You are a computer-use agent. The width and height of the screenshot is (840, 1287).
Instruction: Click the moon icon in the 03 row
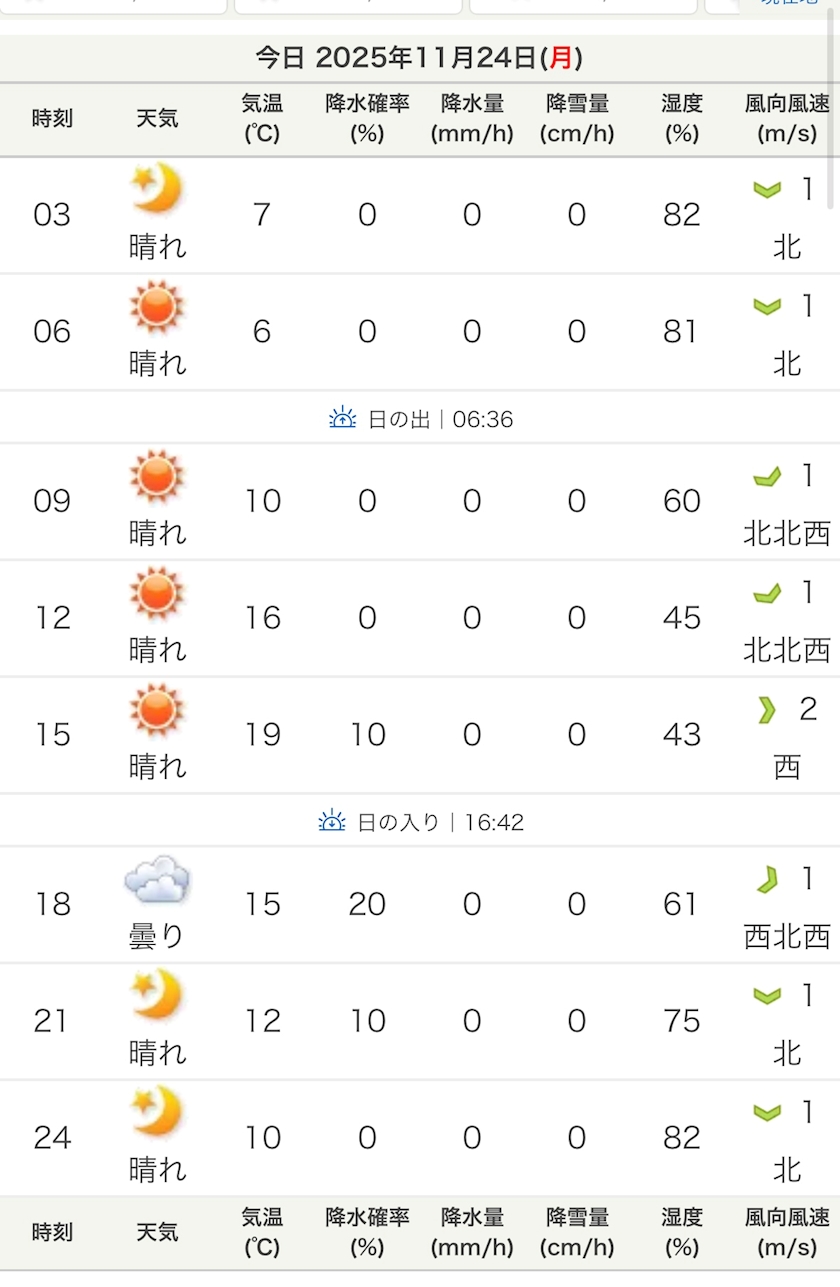point(157,188)
